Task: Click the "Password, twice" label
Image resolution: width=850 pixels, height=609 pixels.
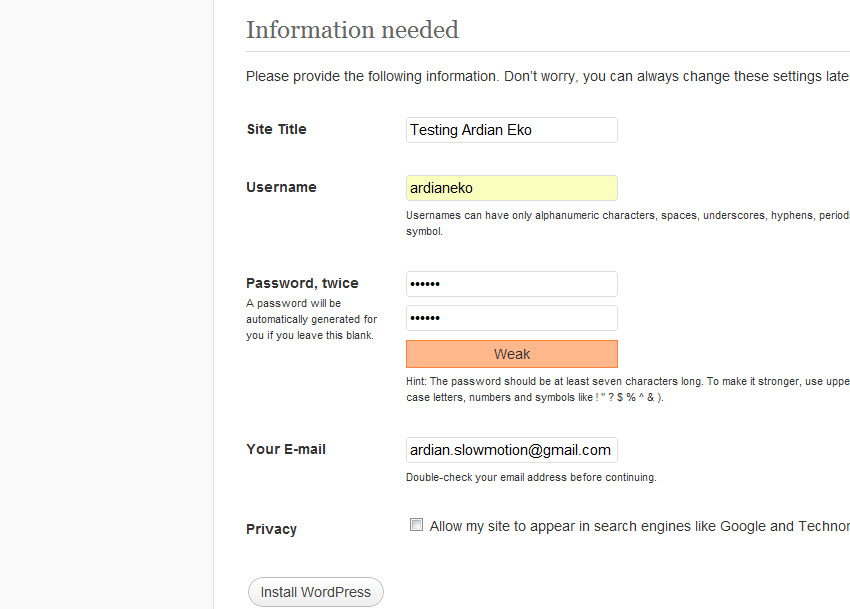Action: tap(302, 283)
